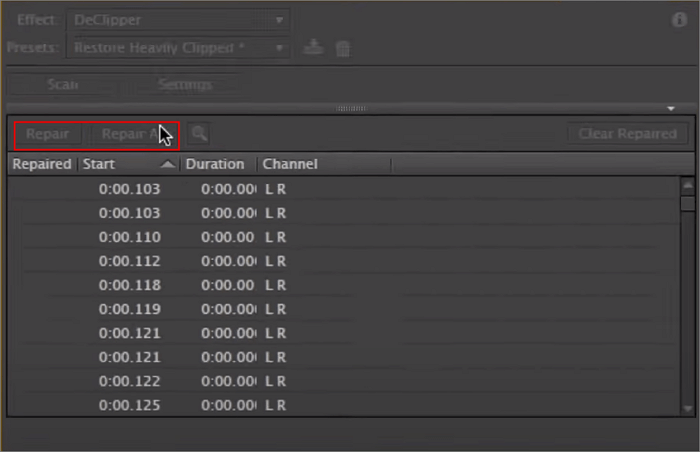Click the Repaired column header
The image size is (700, 452).
click(41, 164)
